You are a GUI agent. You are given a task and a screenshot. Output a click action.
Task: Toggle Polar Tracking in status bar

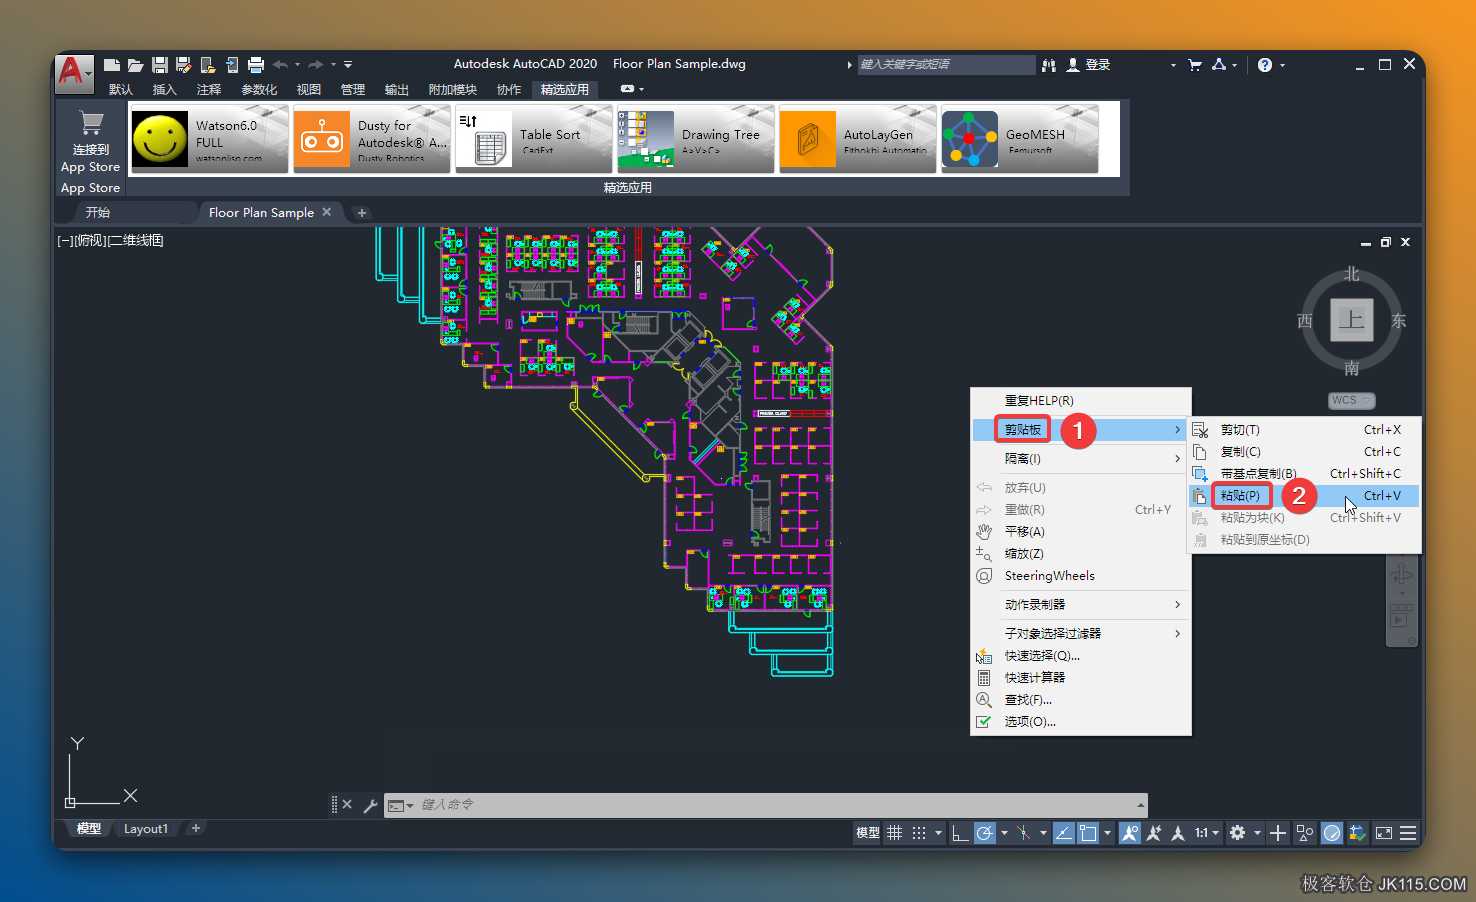(985, 833)
